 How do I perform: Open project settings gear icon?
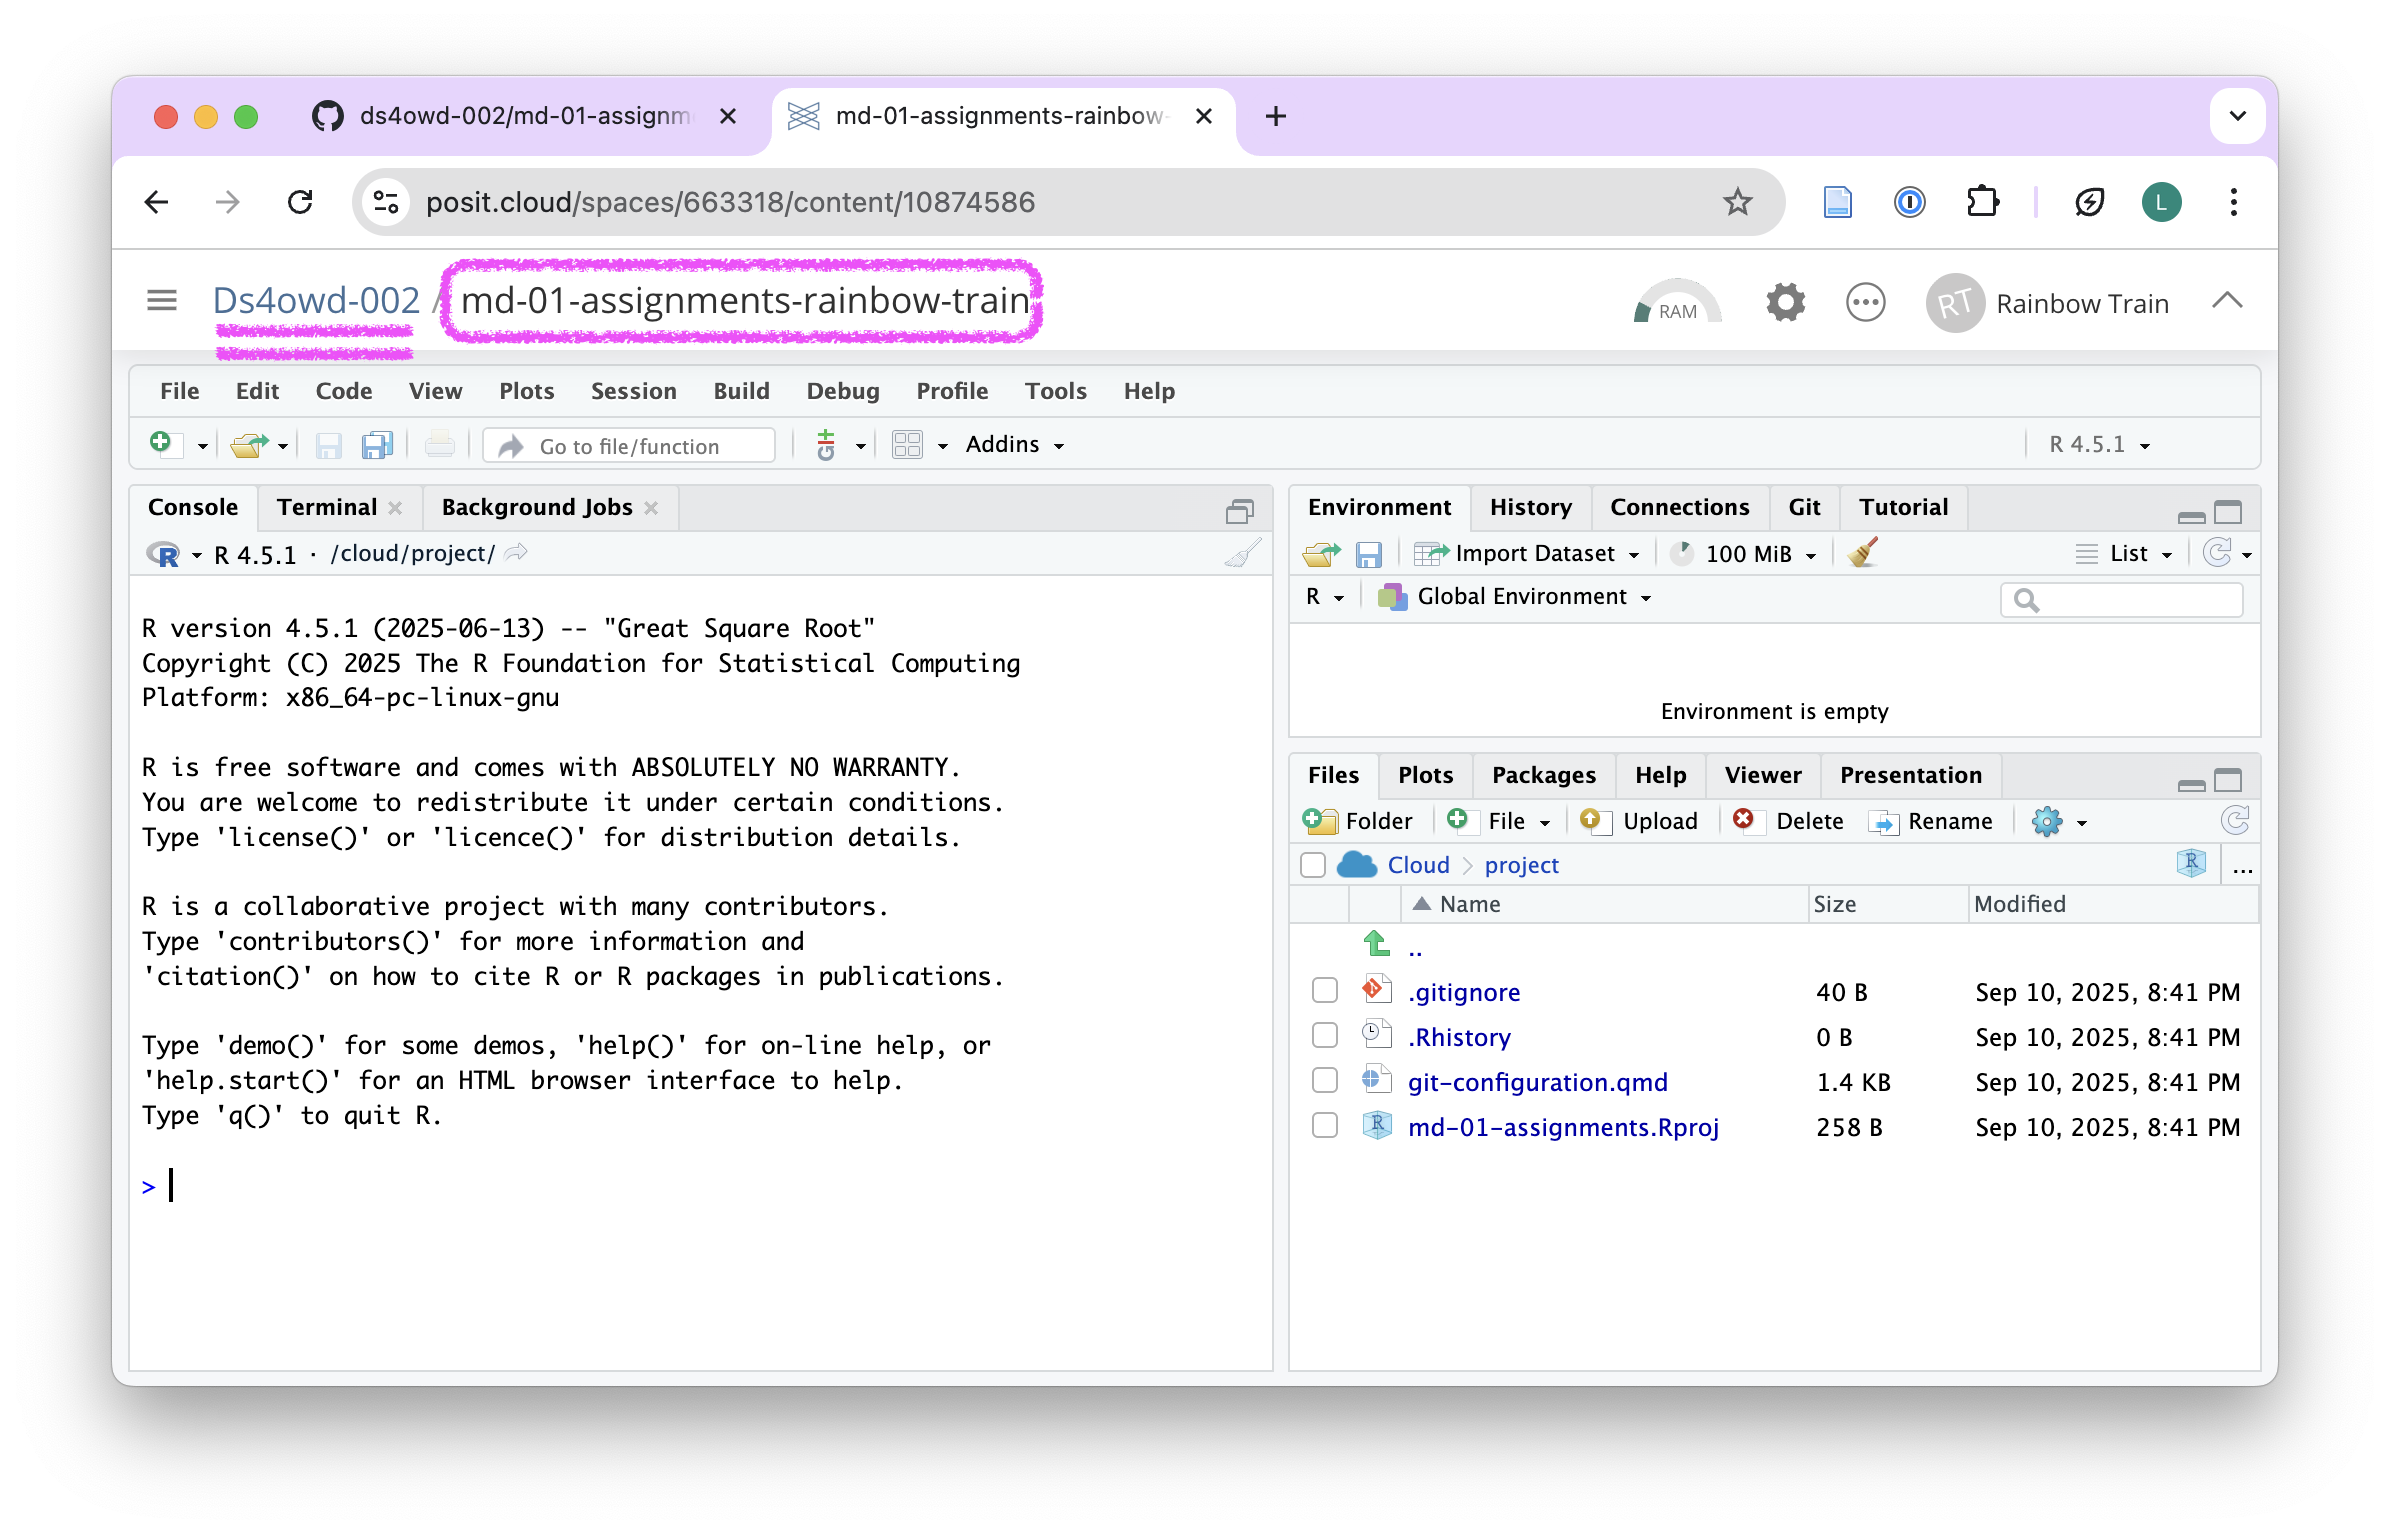(x=1785, y=302)
